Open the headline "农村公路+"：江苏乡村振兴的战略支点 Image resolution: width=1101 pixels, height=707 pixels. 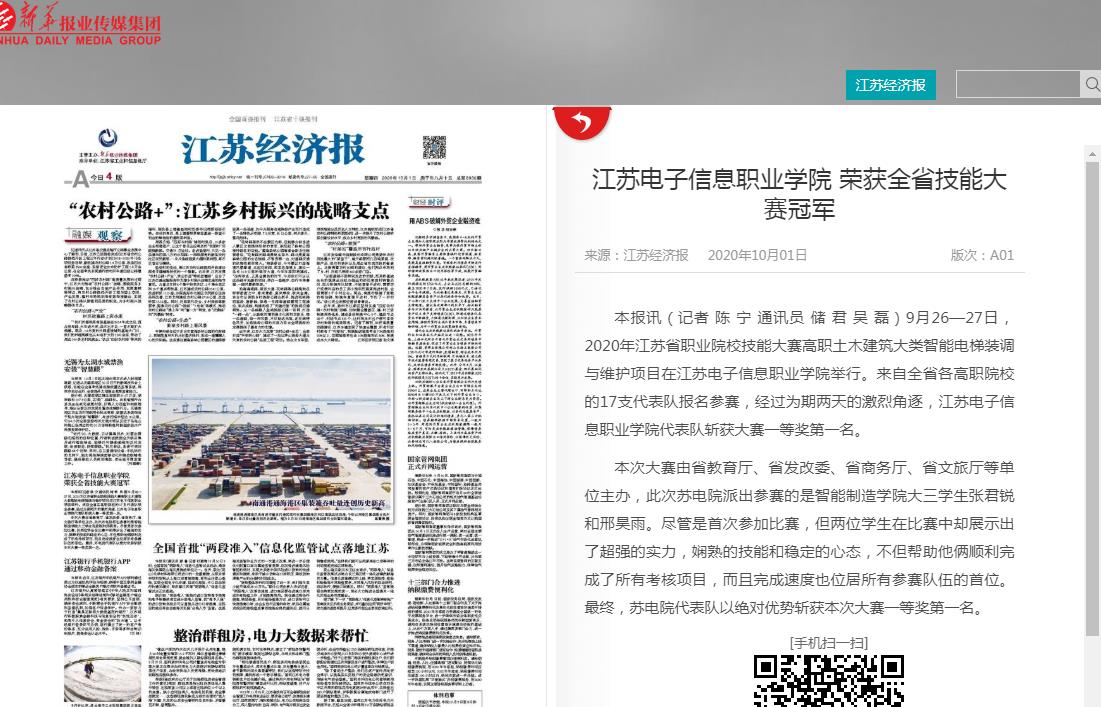pos(229,210)
